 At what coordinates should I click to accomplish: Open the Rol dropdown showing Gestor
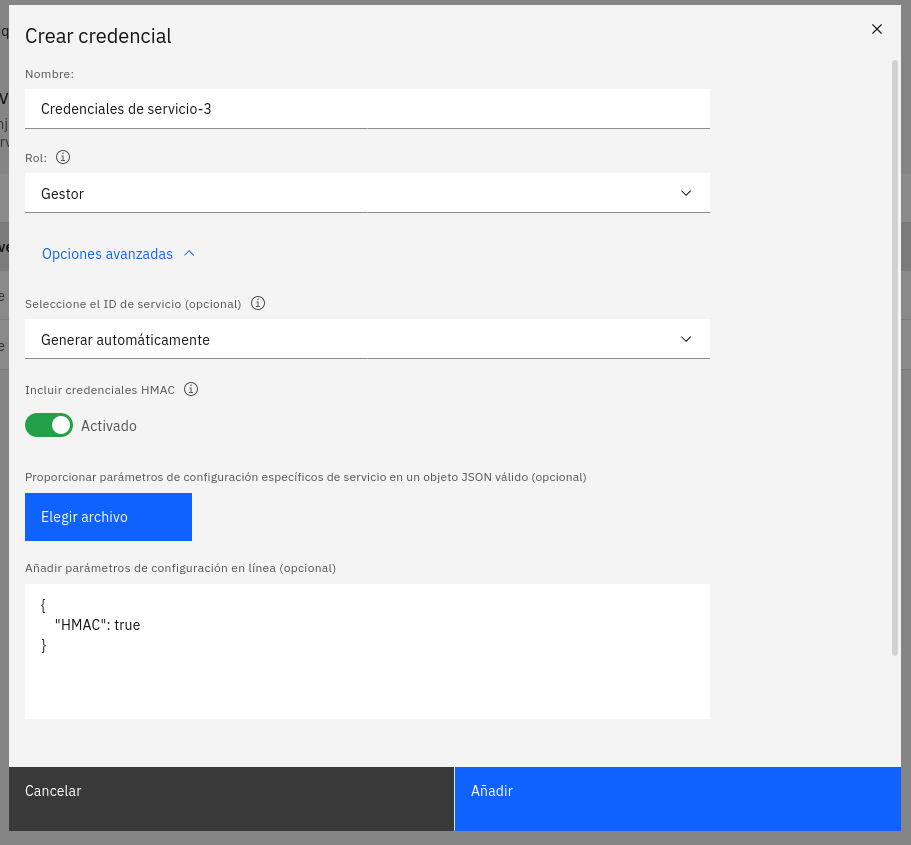[367, 193]
